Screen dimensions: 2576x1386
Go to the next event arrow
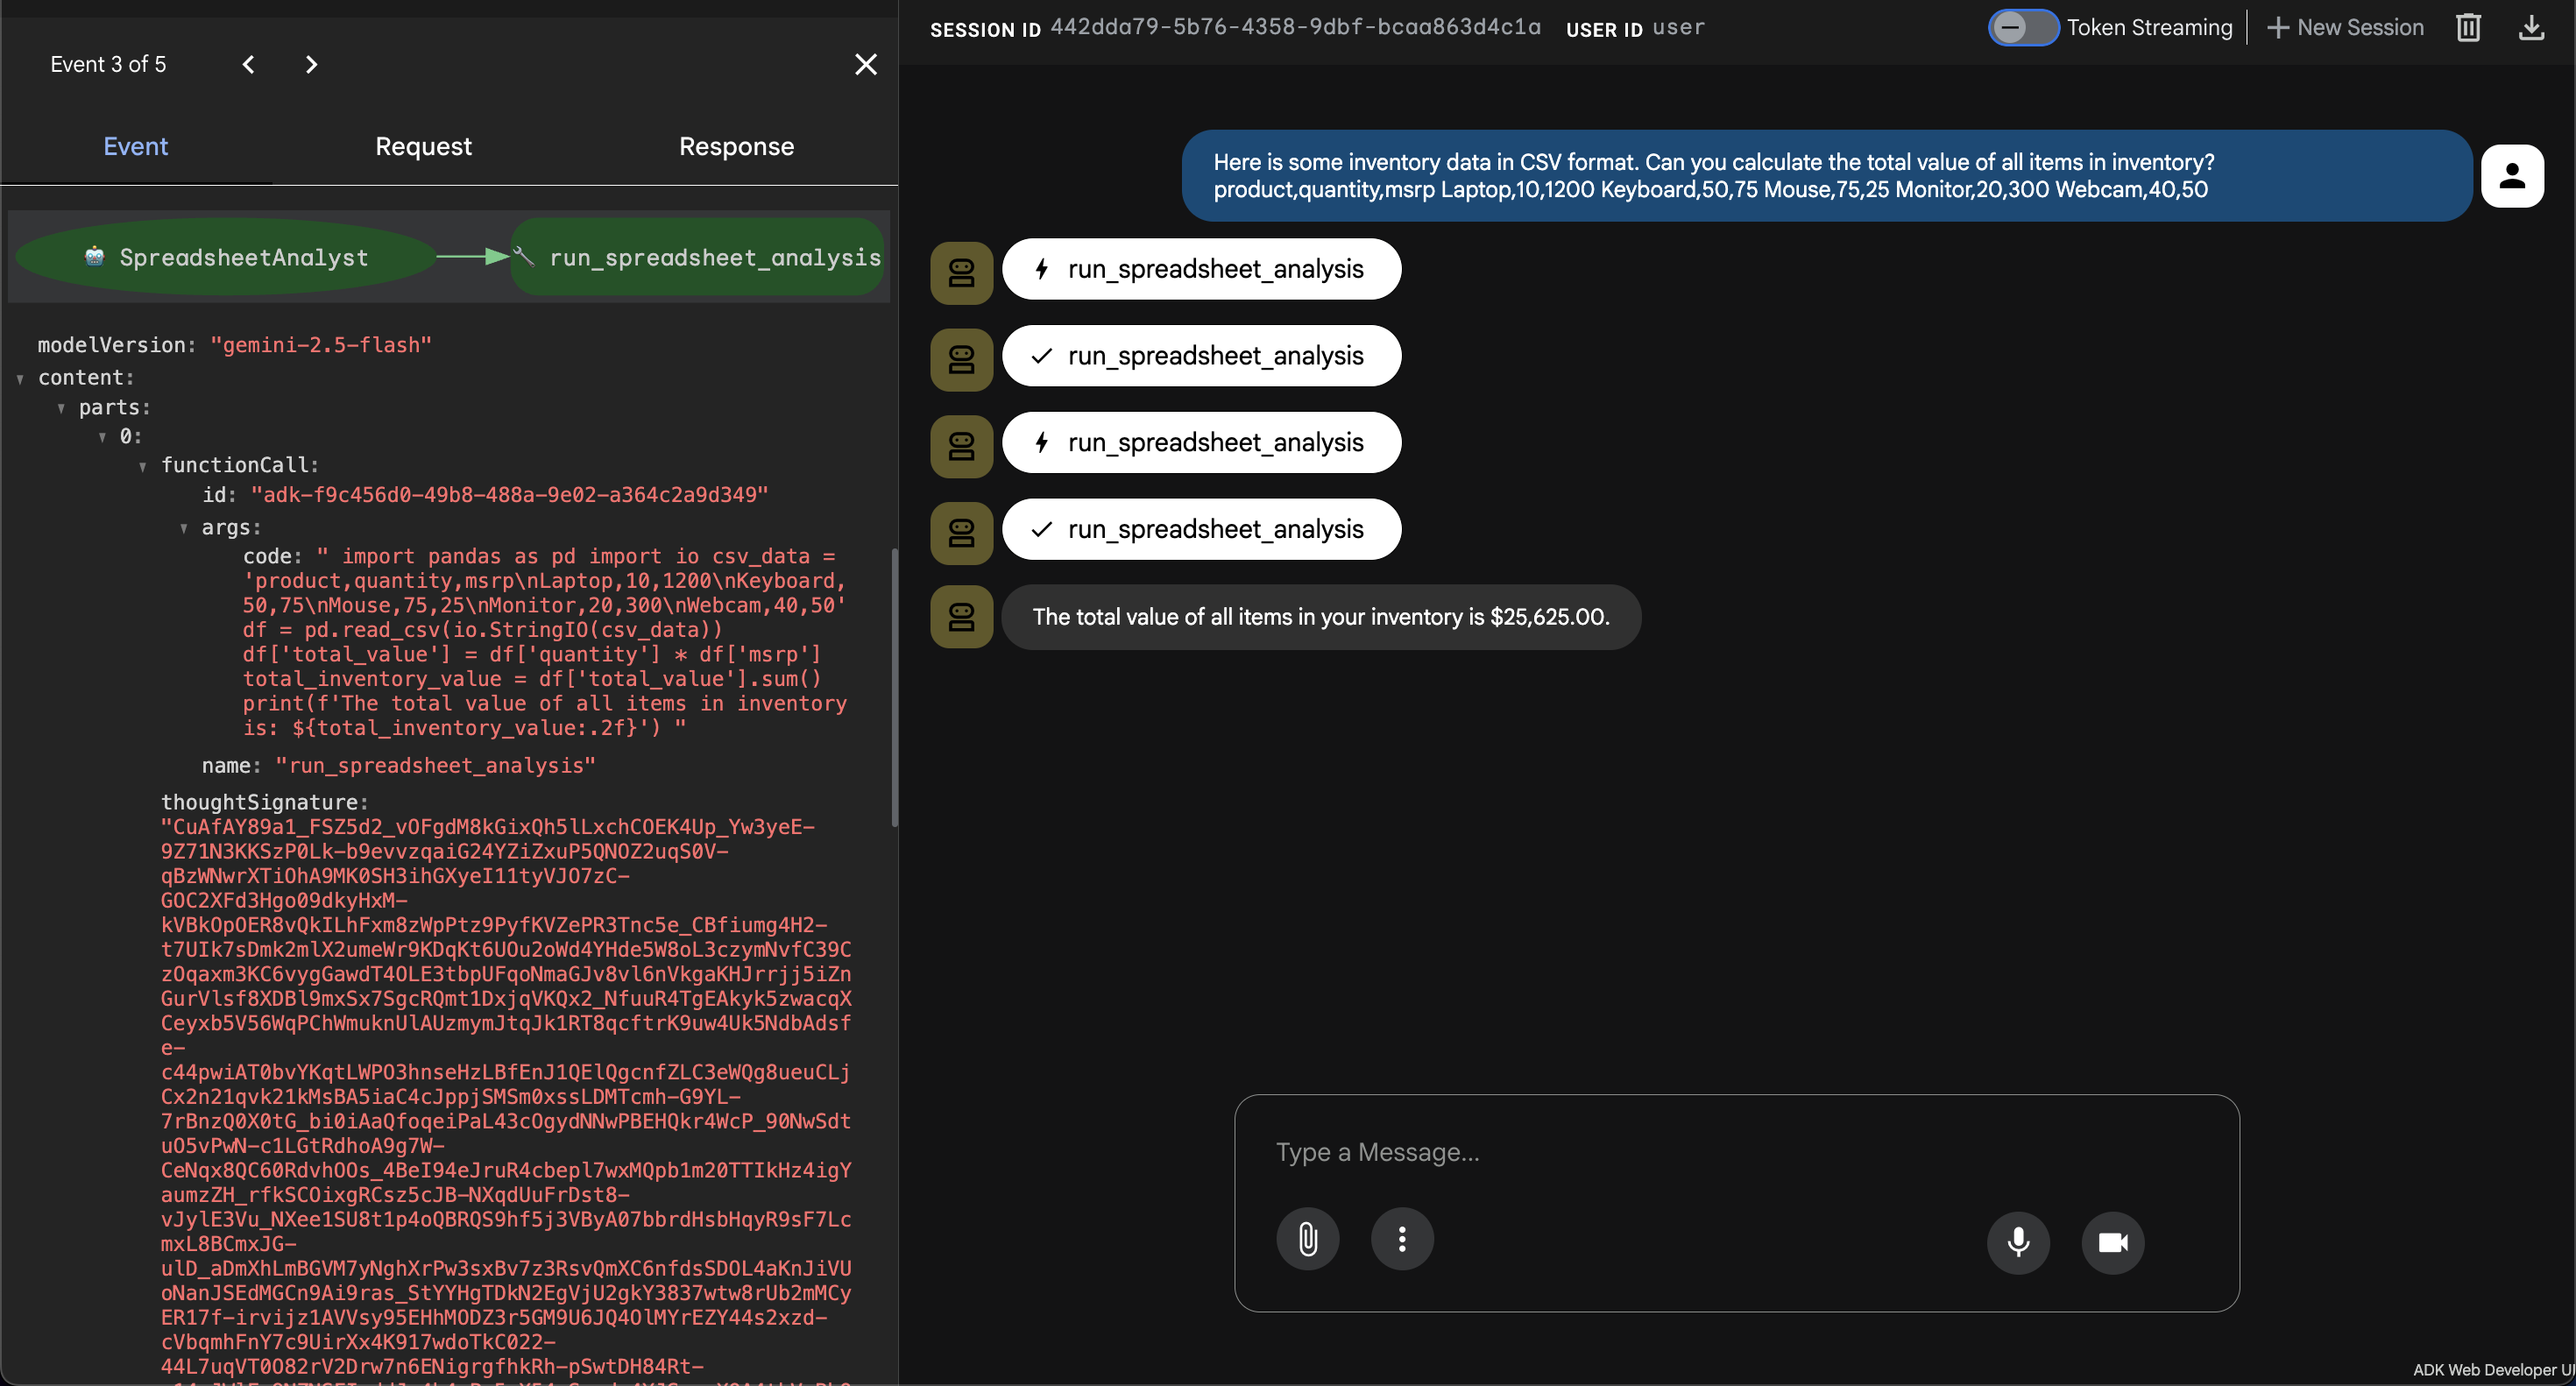(311, 65)
